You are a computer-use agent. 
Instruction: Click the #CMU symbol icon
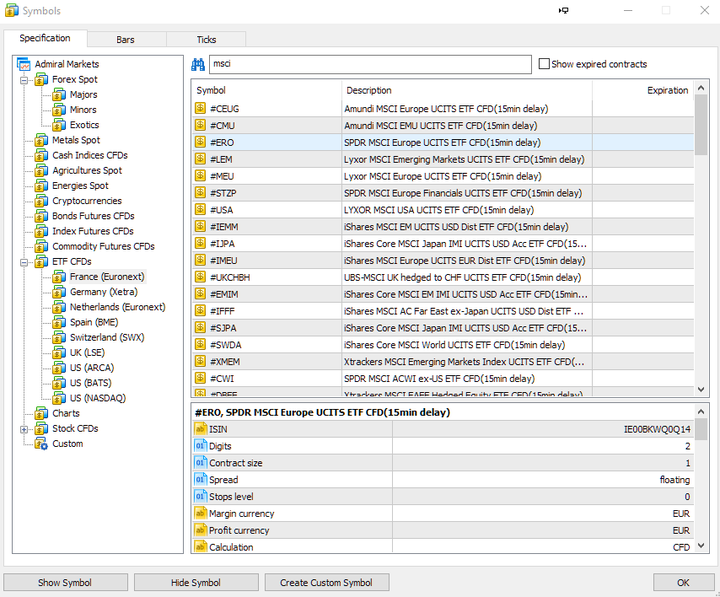[x=200, y=125]
